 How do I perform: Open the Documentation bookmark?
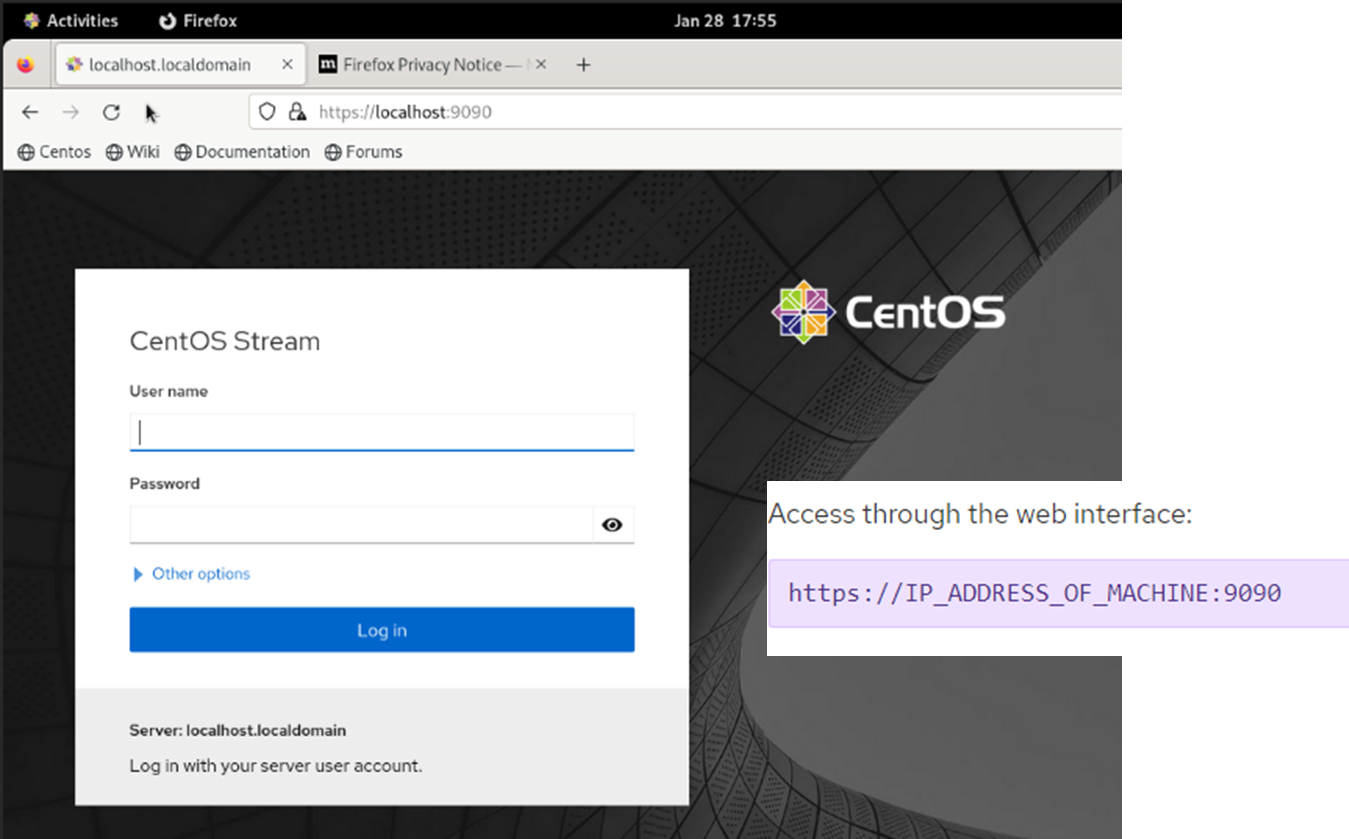242,152
